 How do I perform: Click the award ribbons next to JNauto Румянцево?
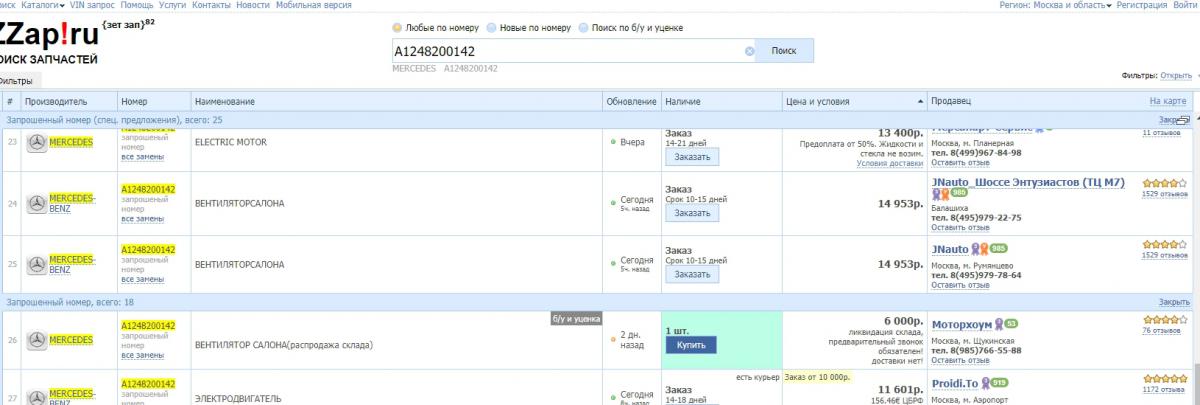(x=980, y=248)
